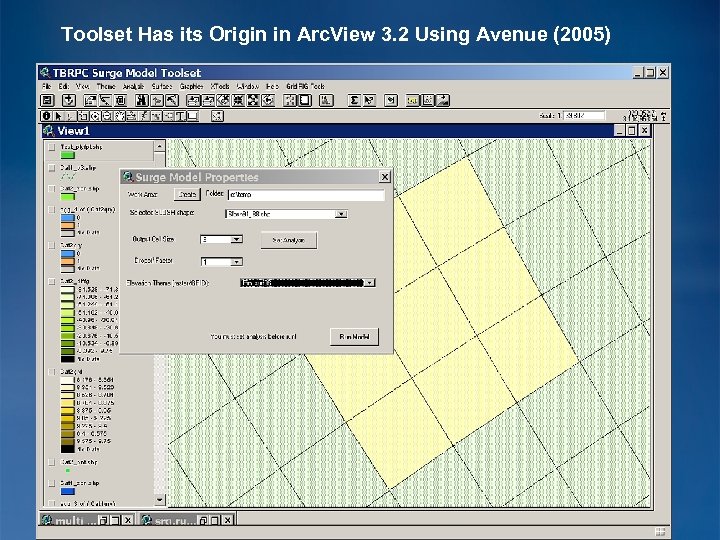Select the Identify tool
720x540 pixels.
click(46, 116)
